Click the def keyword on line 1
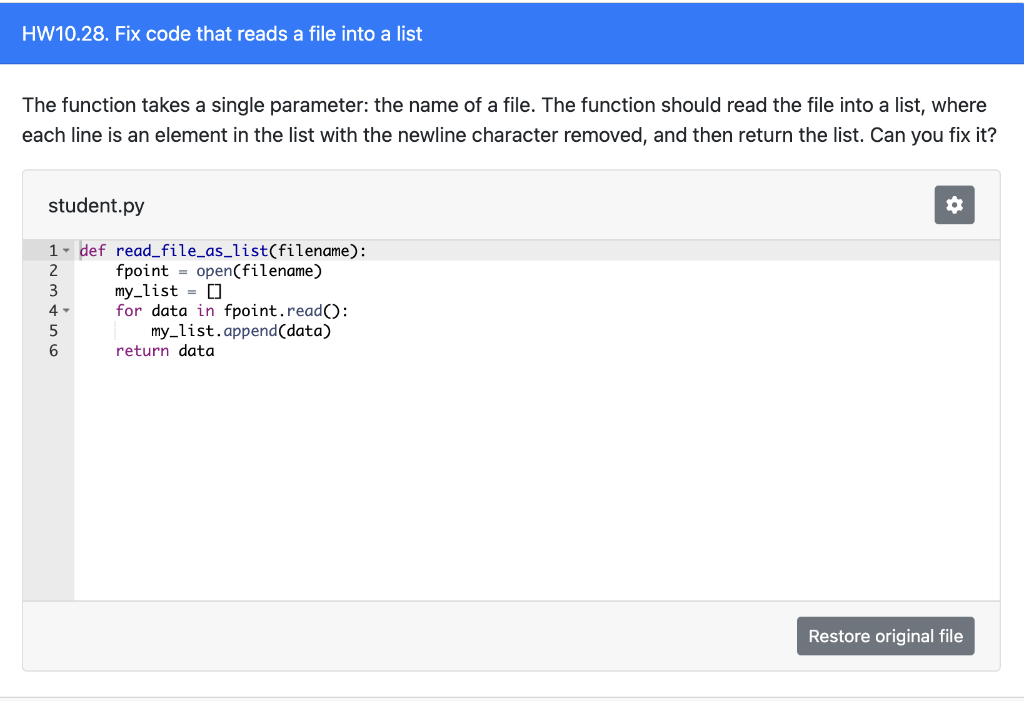 [x=93, y=251]
